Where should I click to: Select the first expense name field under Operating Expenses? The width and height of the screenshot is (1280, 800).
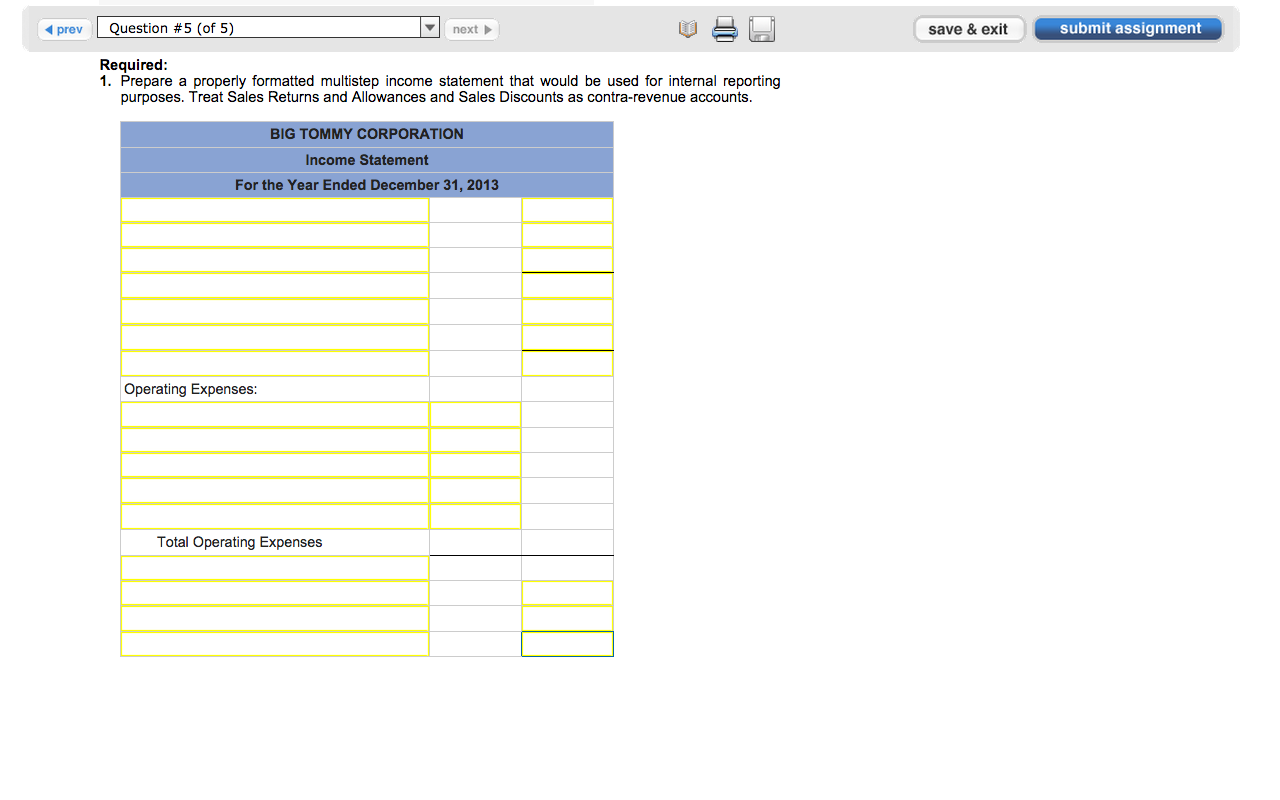tap(275, 415)
